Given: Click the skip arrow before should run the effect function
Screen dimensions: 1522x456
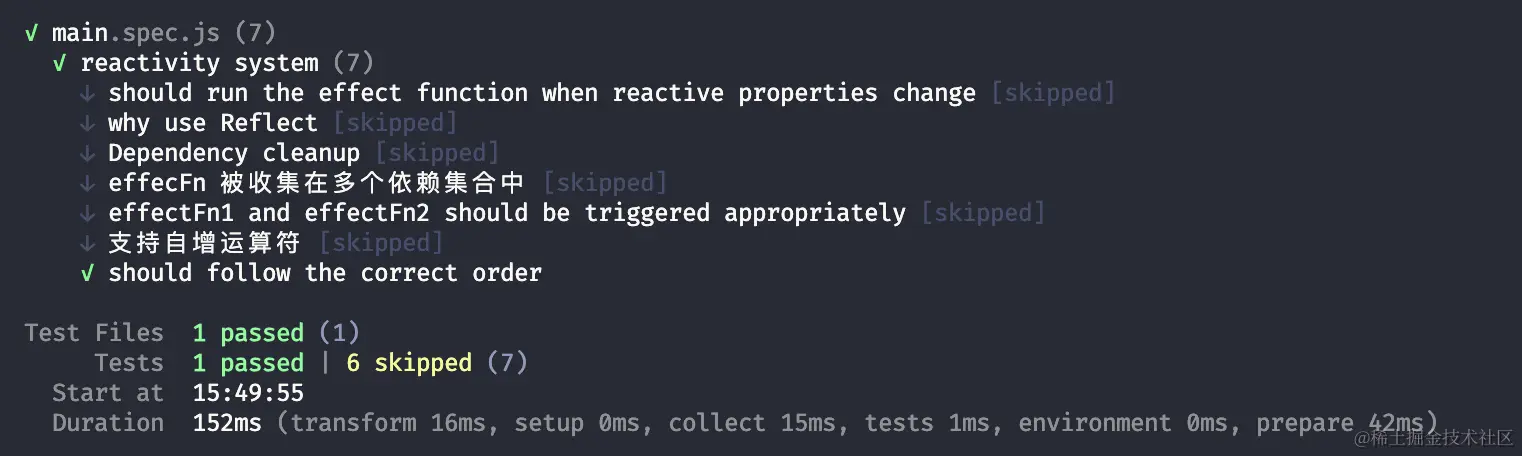Looking at the screenshot, I should point(87,94).
